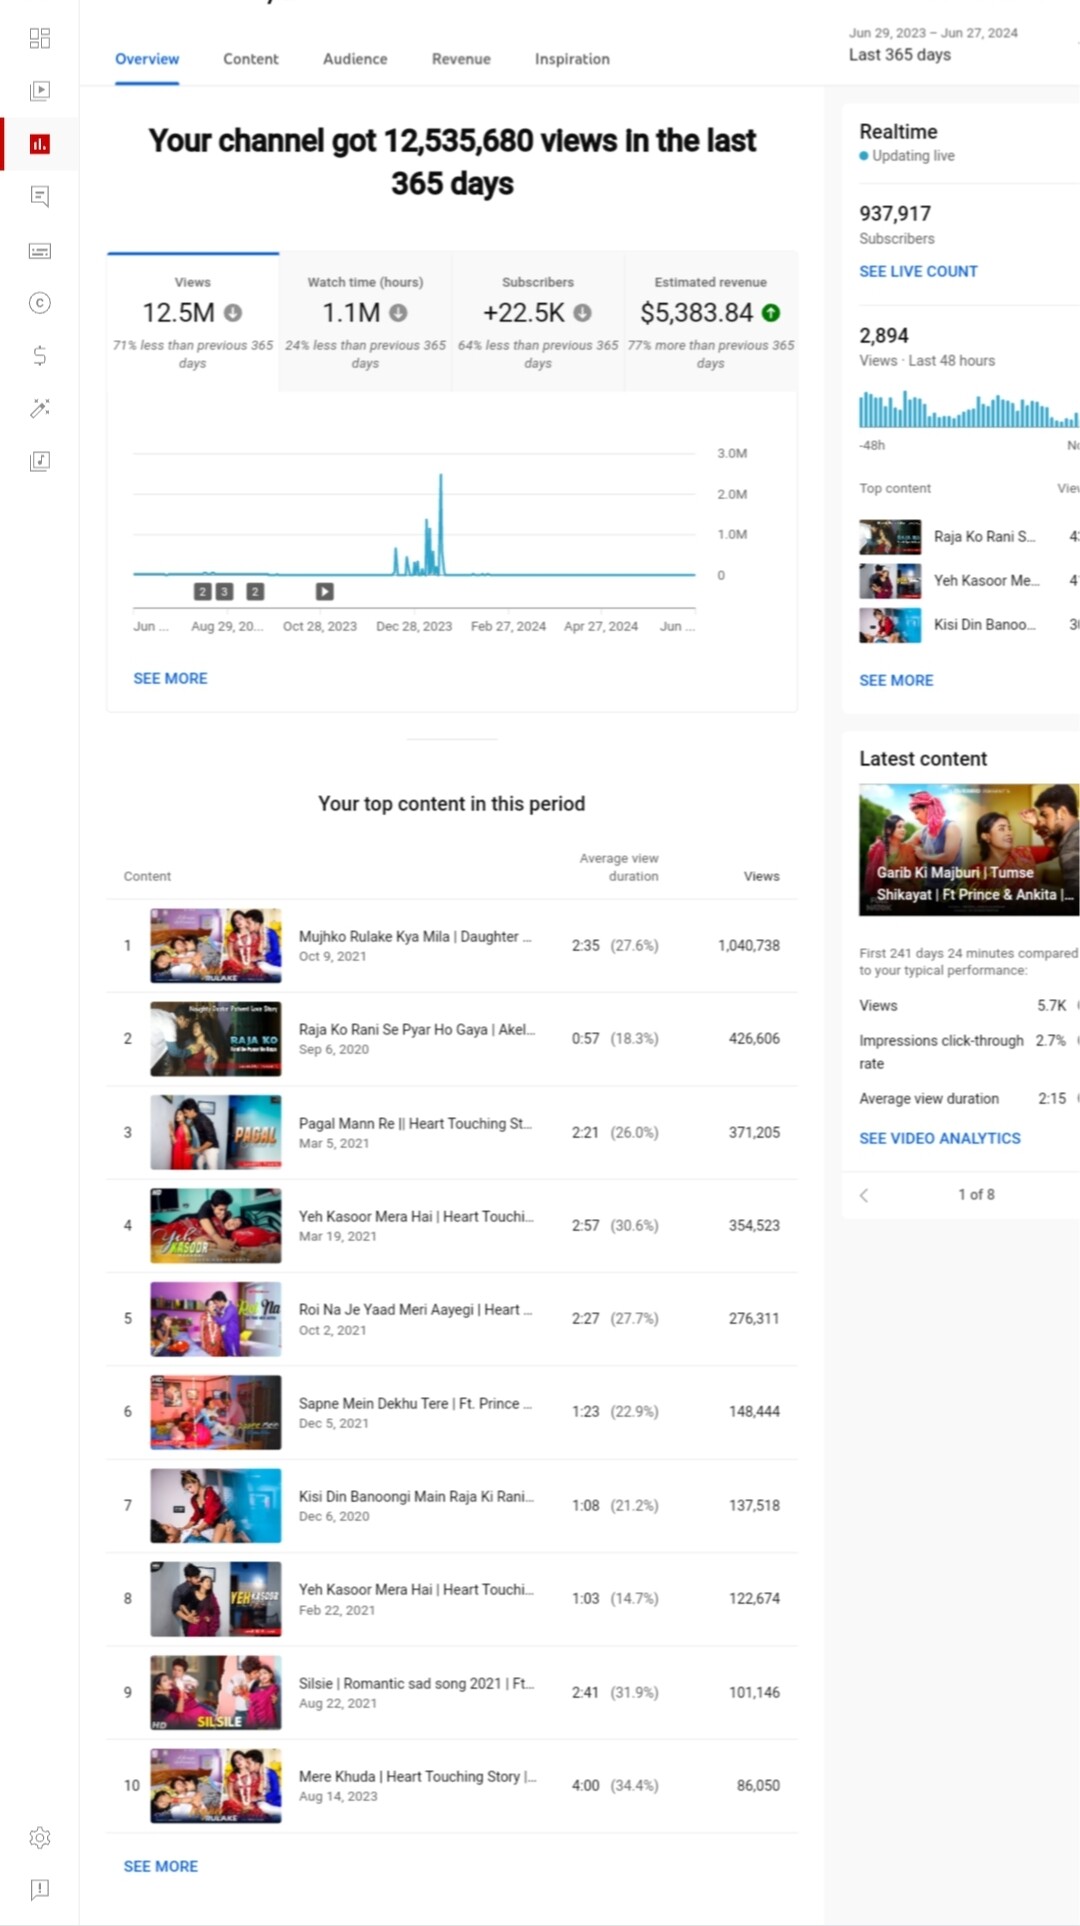The image size is (1080, 1926).
Task: Click the first '2' marker on chart timeline
Action: tap(203, 592)
